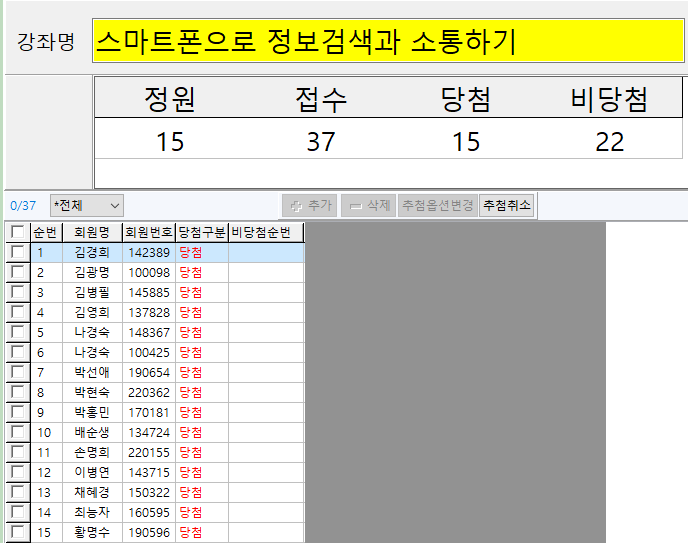Select member name 김광명

click(92, 272)
